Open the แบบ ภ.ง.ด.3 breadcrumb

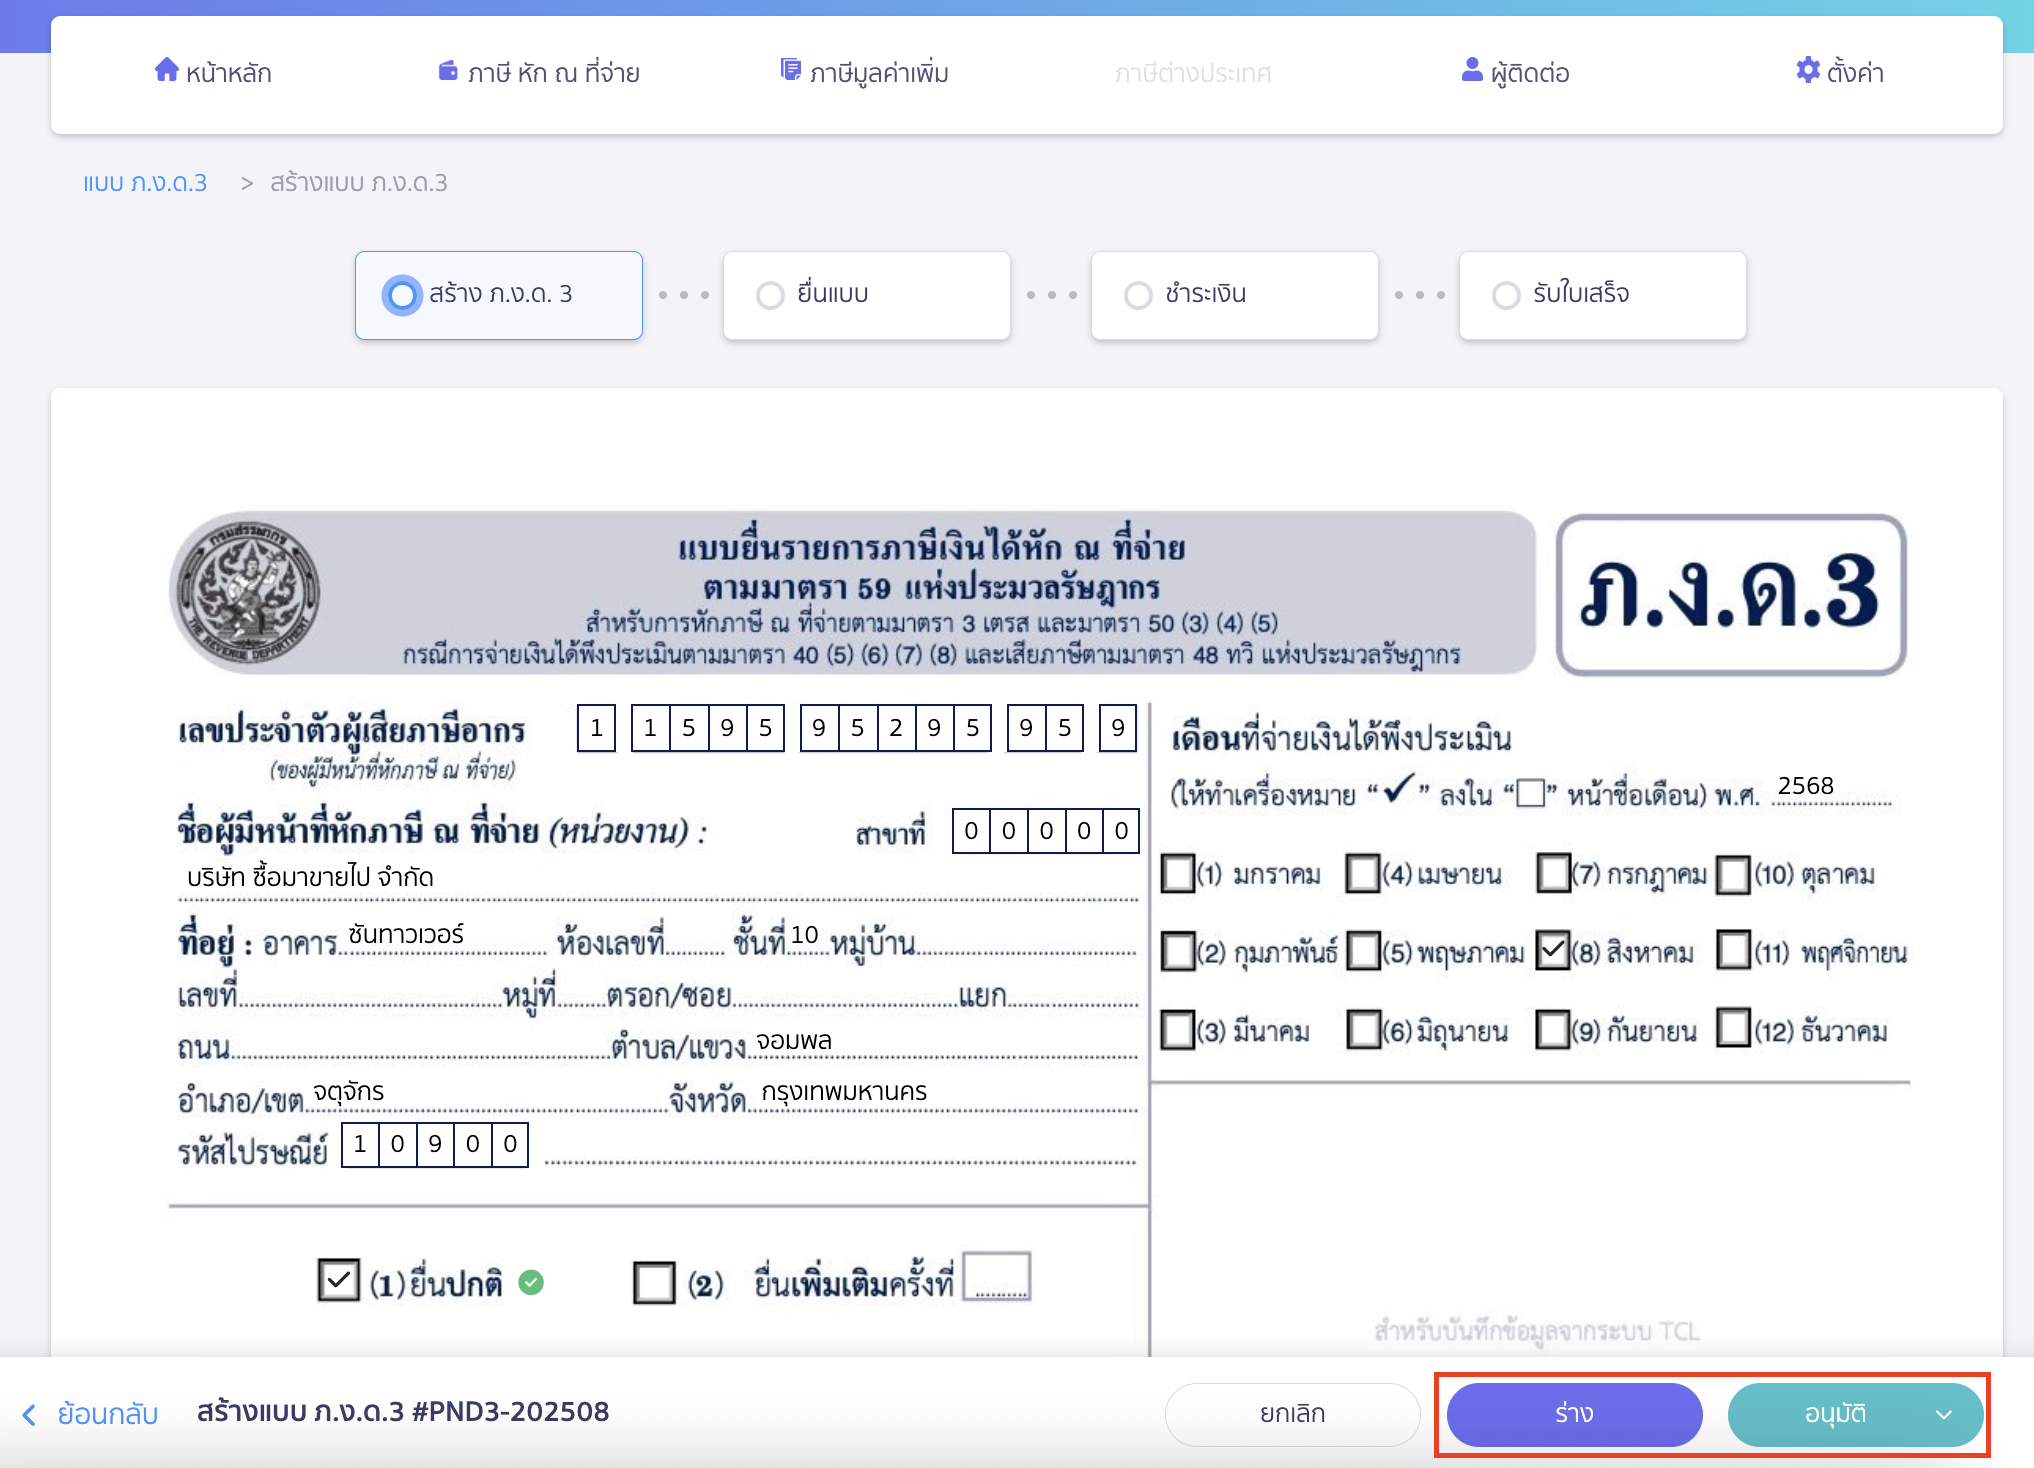(x=145, y=182)
